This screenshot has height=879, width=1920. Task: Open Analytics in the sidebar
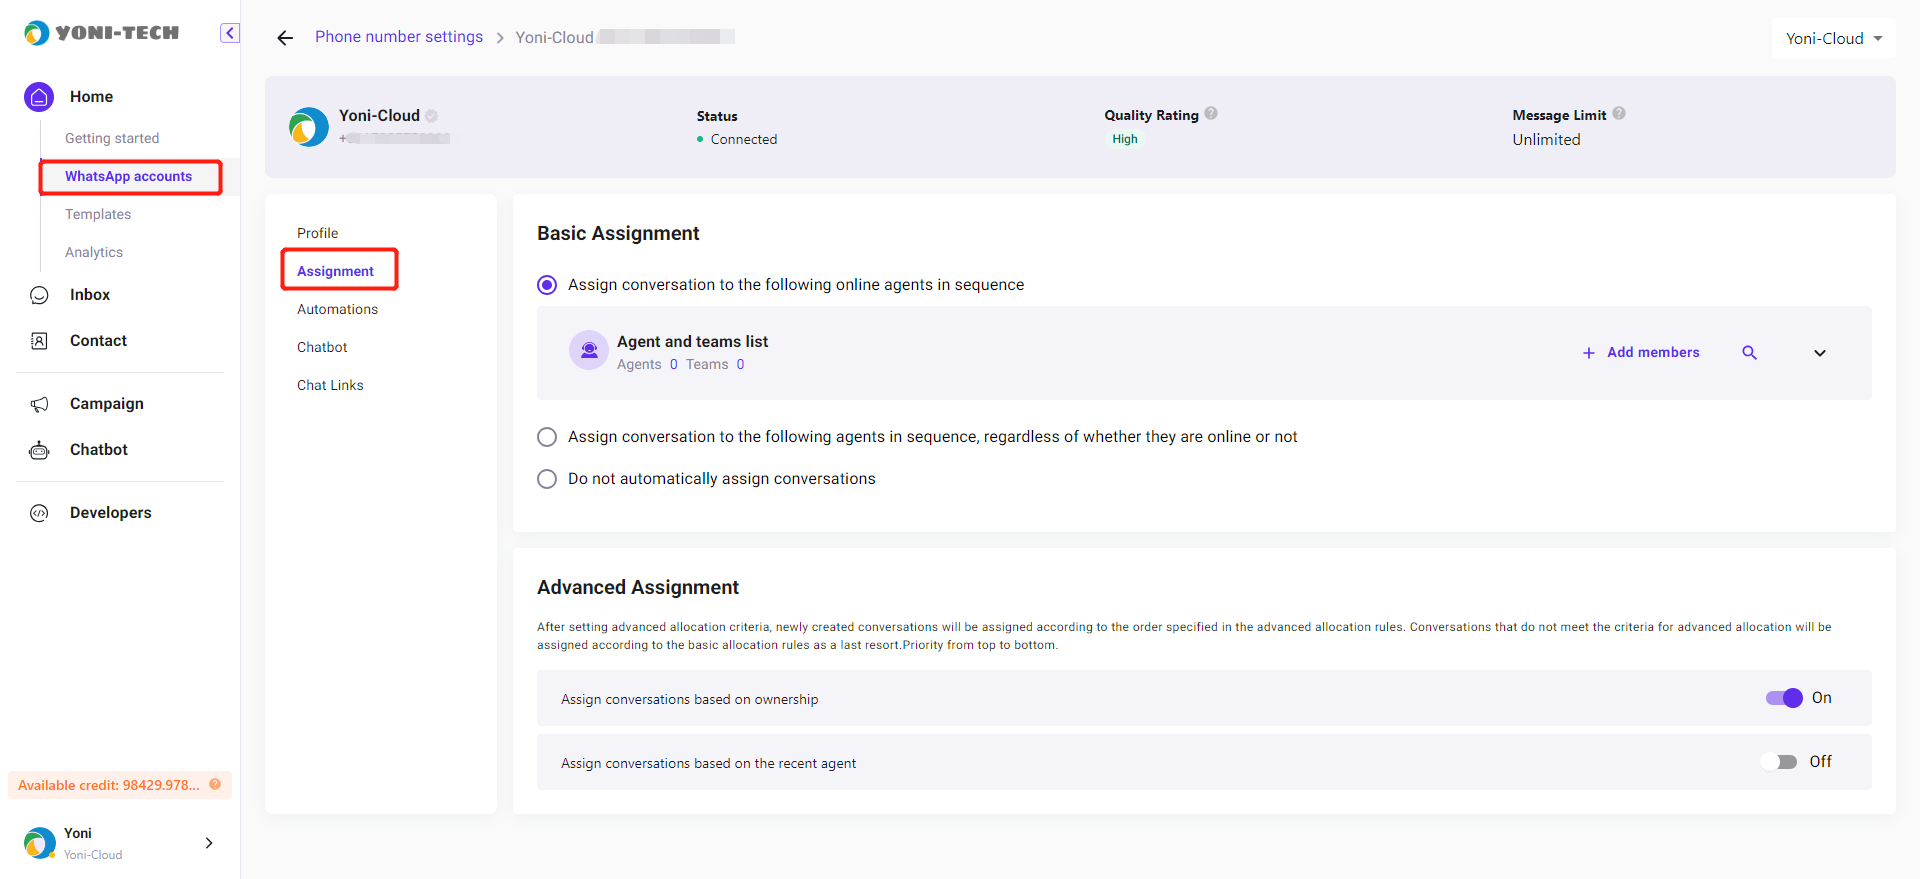(94, 252)
